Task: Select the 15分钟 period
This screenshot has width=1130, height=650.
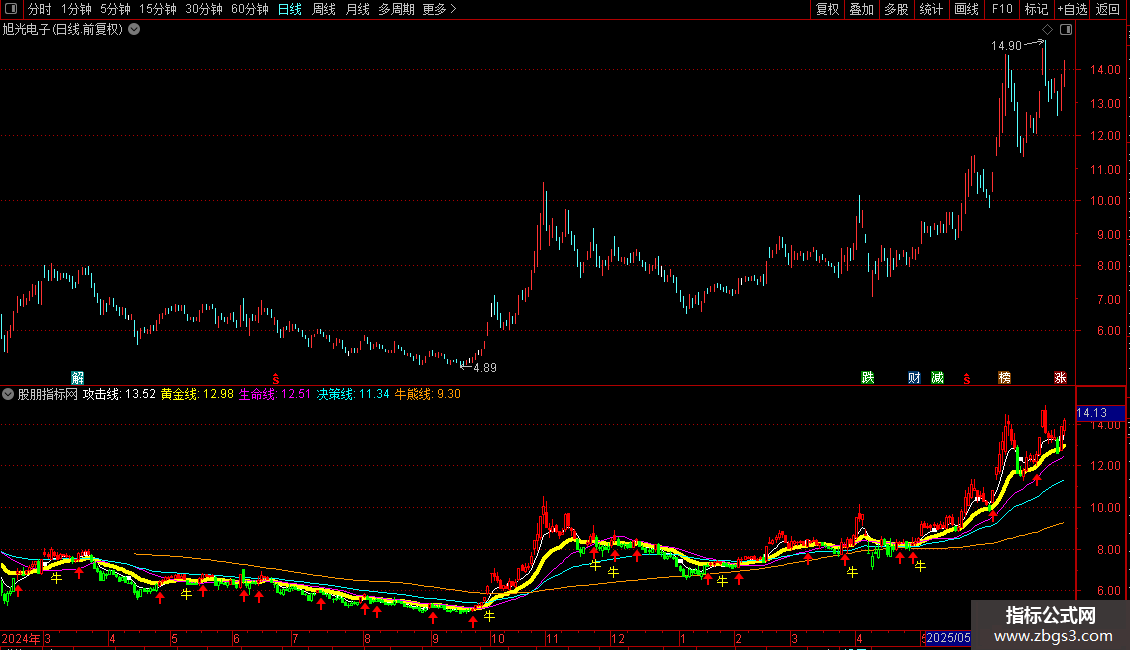Action: click(158, 9)
